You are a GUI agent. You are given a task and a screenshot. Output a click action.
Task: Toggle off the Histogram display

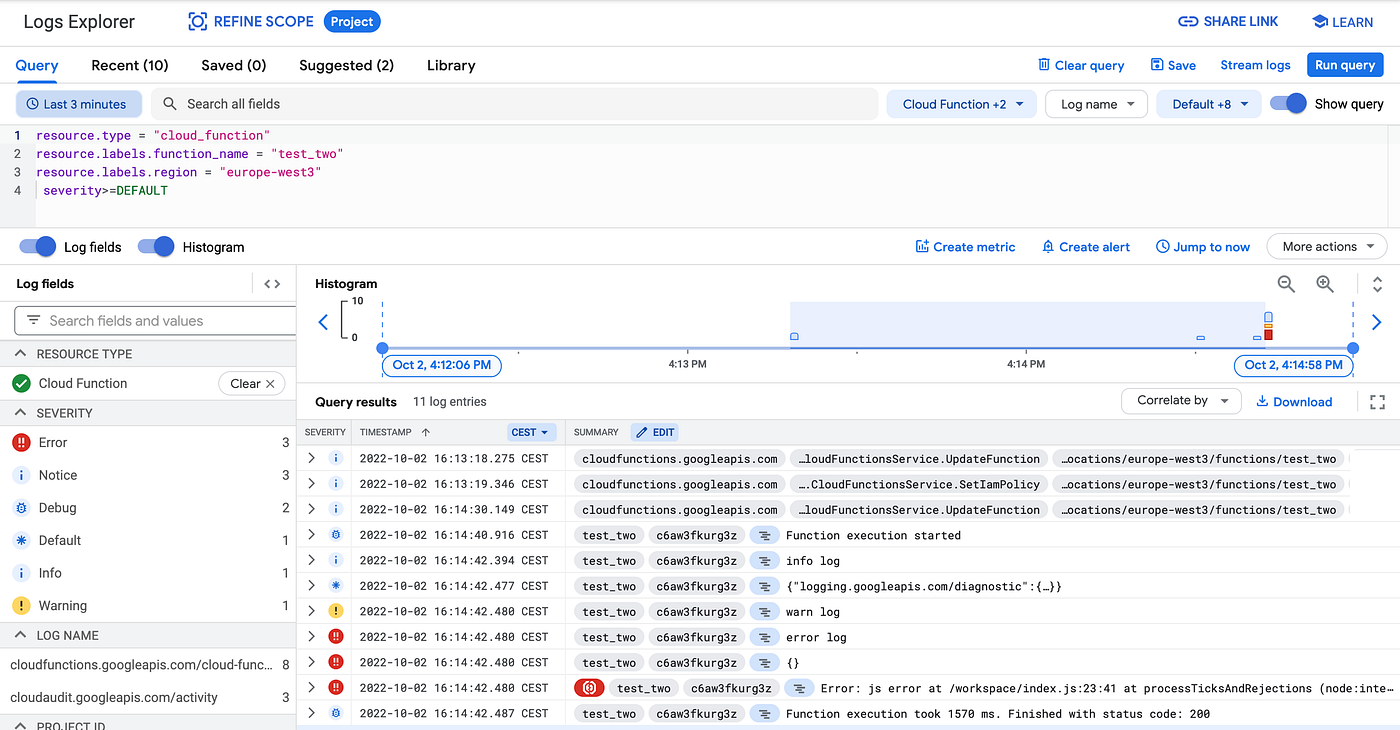[x=156, y=246]
